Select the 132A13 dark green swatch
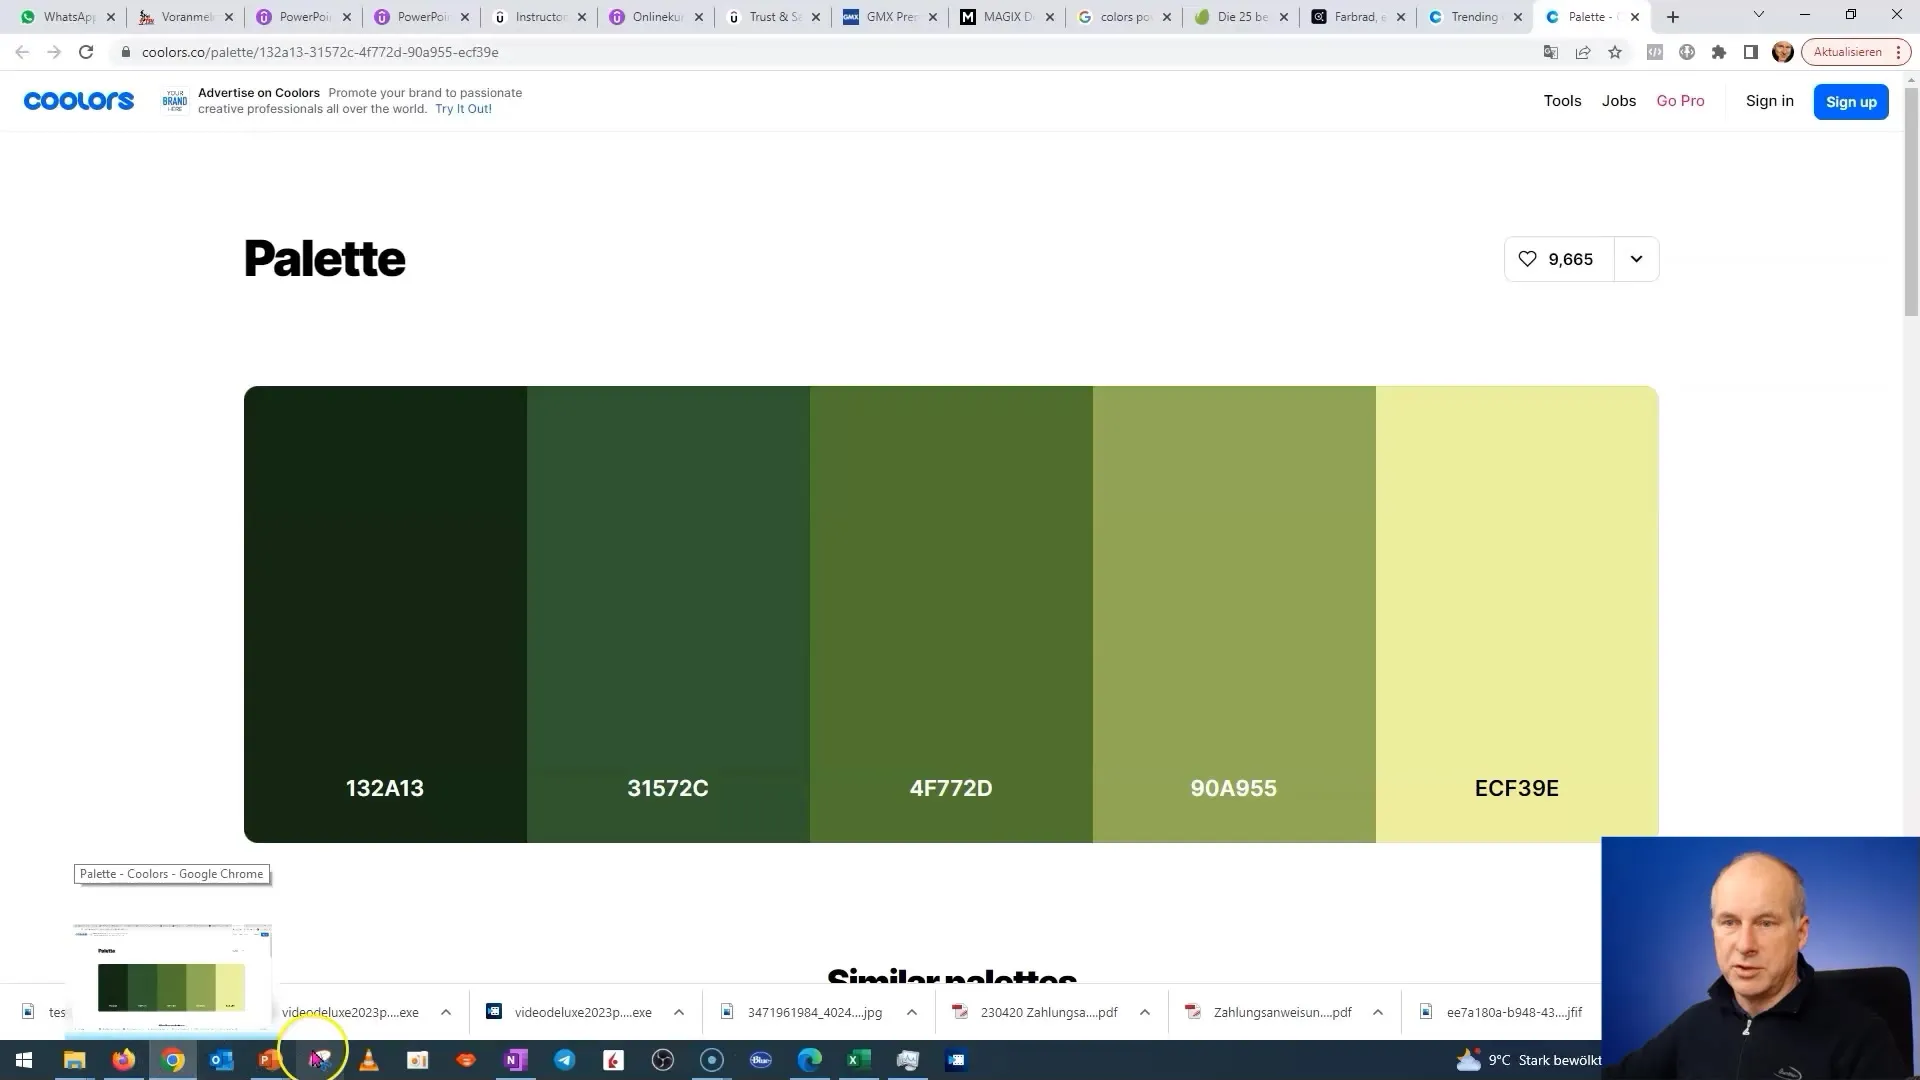Image resolution: width=1920 pixels, height=1080 pixels. [385, 614]
